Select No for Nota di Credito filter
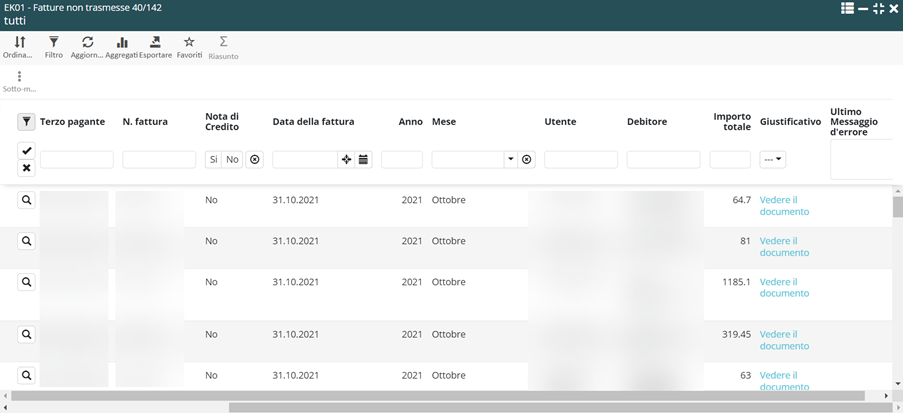This screenshot has width=903, height=413. (232, 159)
